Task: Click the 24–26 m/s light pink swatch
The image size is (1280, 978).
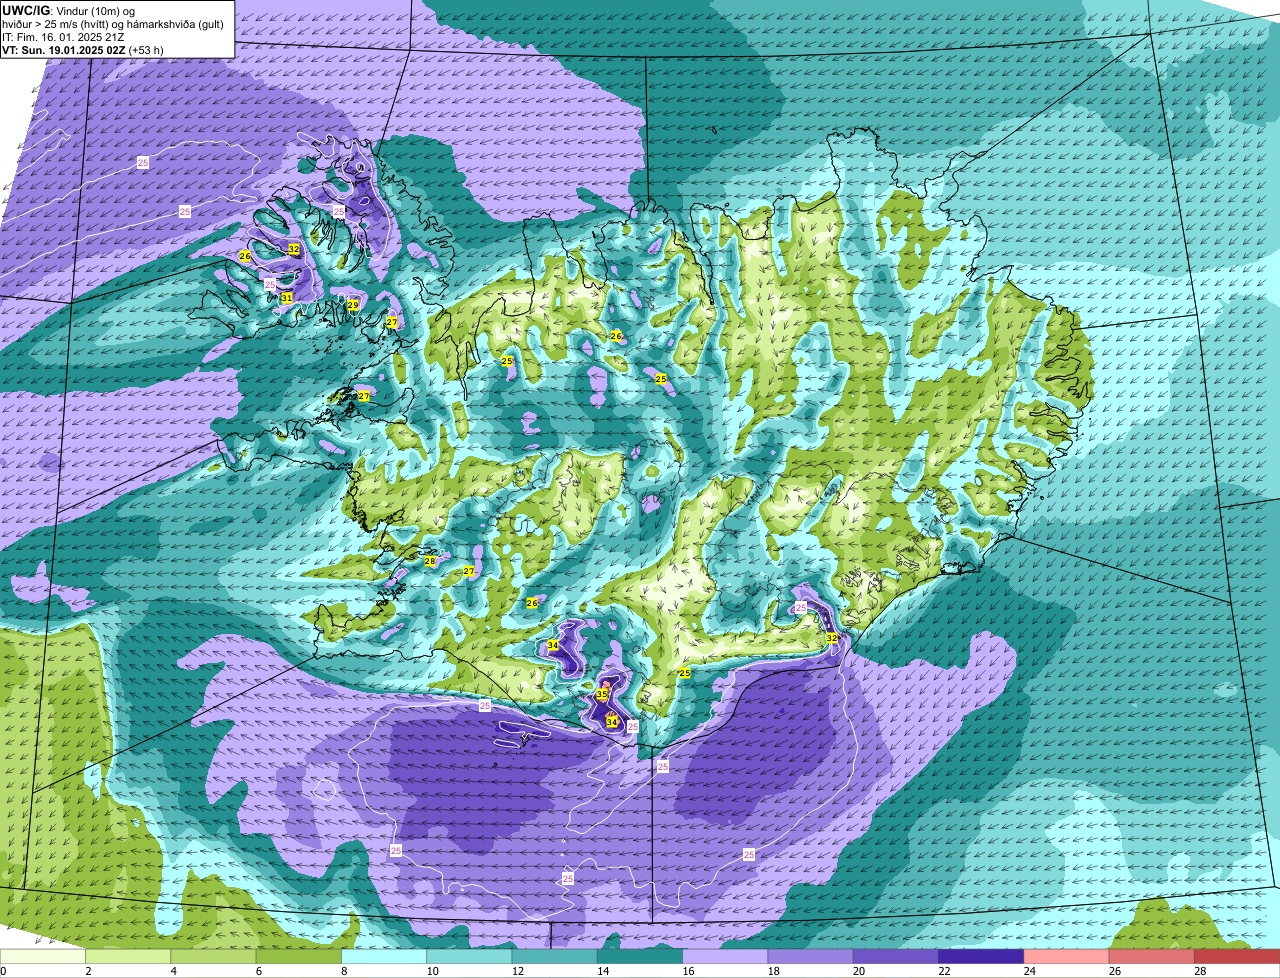Action: click(x=1067, y=957)
